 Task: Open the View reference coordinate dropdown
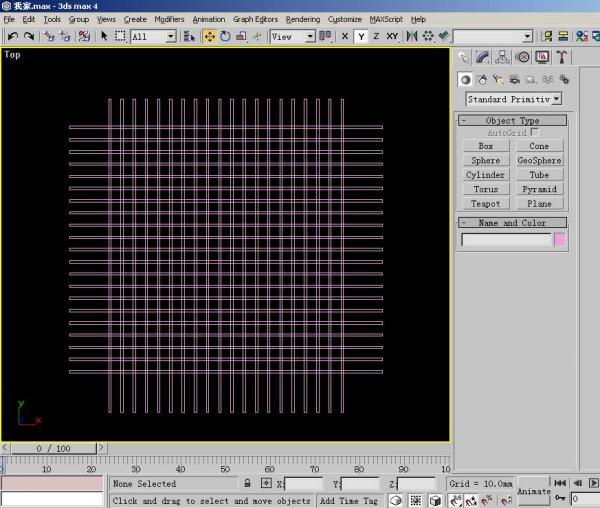tap(310, 36)
